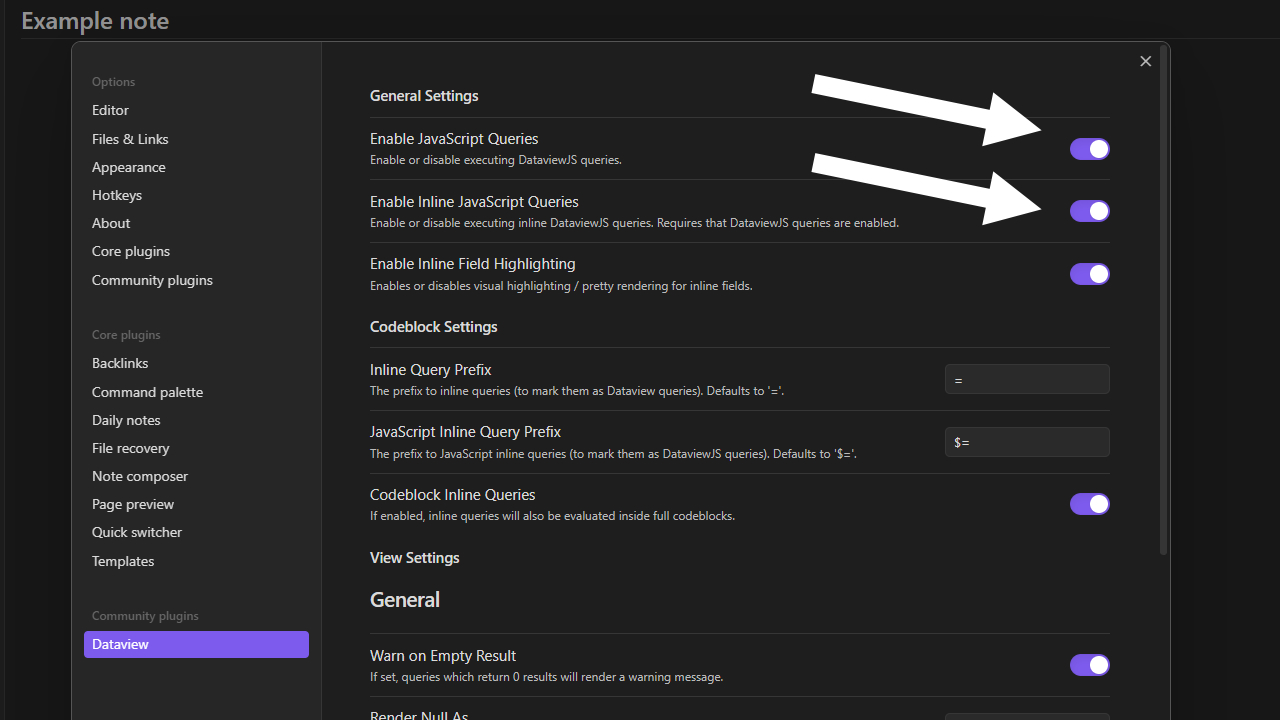
Task: Close the settings dialog with X icon
Action: click(x=1145, y=62)
